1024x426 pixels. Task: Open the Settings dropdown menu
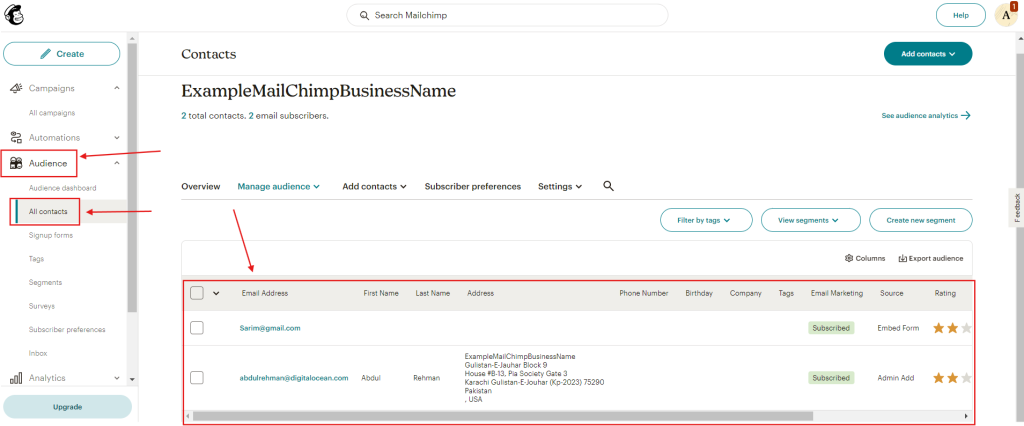[560, 186]
